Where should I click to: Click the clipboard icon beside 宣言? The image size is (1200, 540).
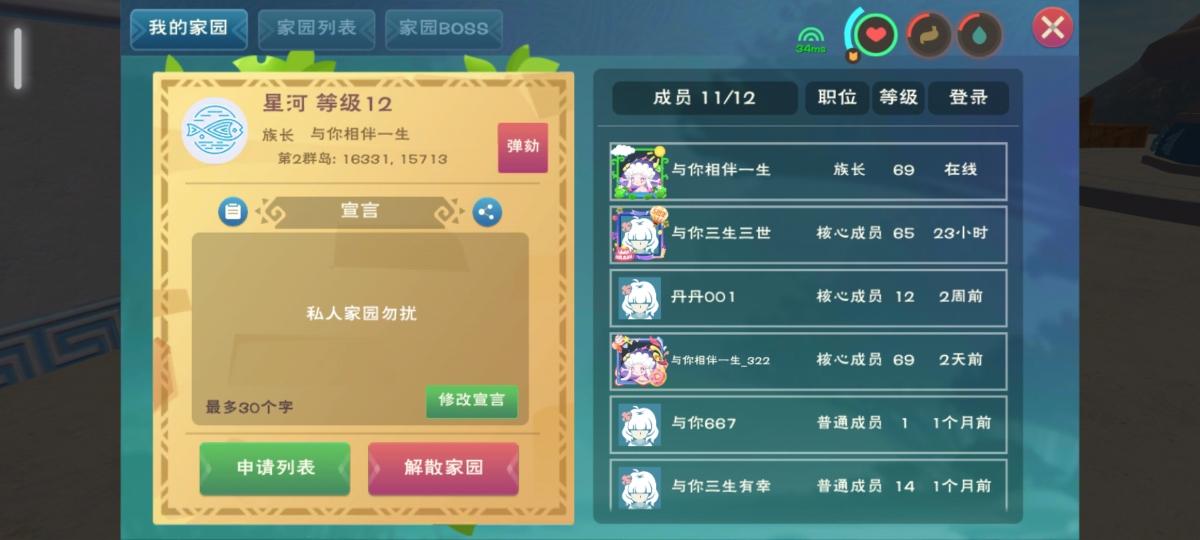coord(232,211)
